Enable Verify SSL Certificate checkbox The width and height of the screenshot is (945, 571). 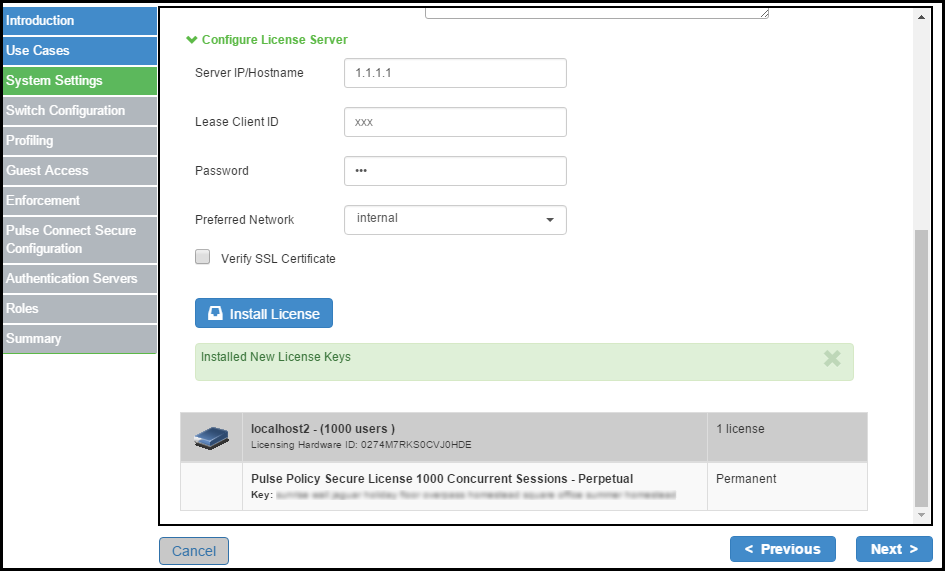[202, 257]
